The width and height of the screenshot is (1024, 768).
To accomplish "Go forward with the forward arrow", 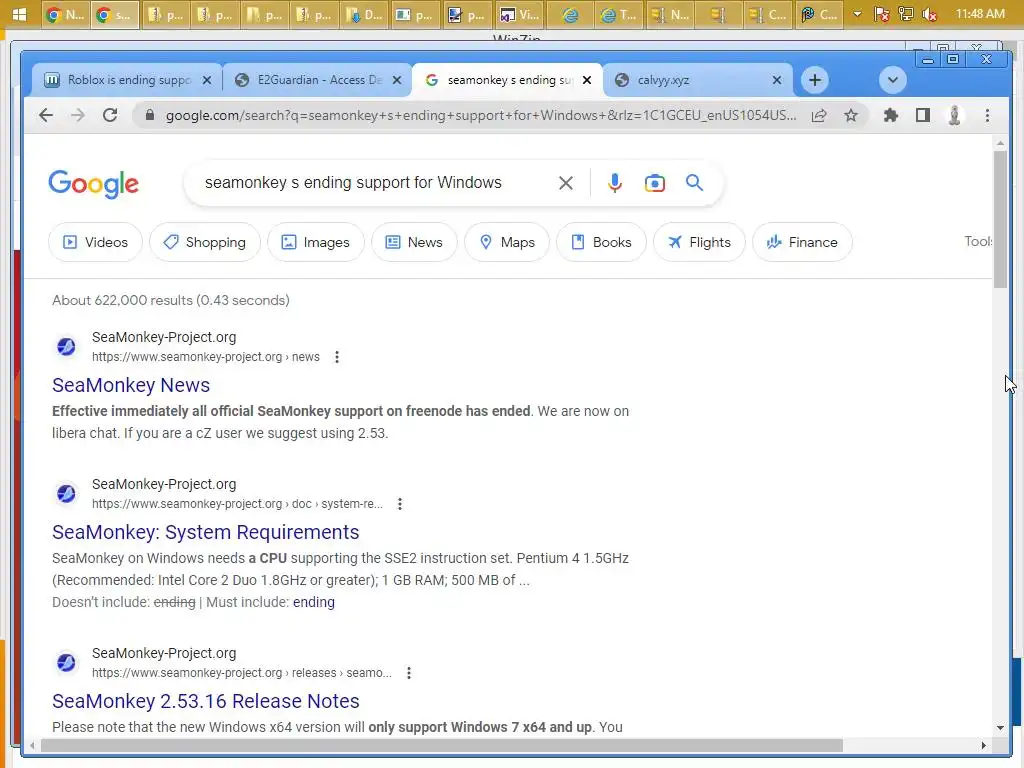I will [78, 116].
